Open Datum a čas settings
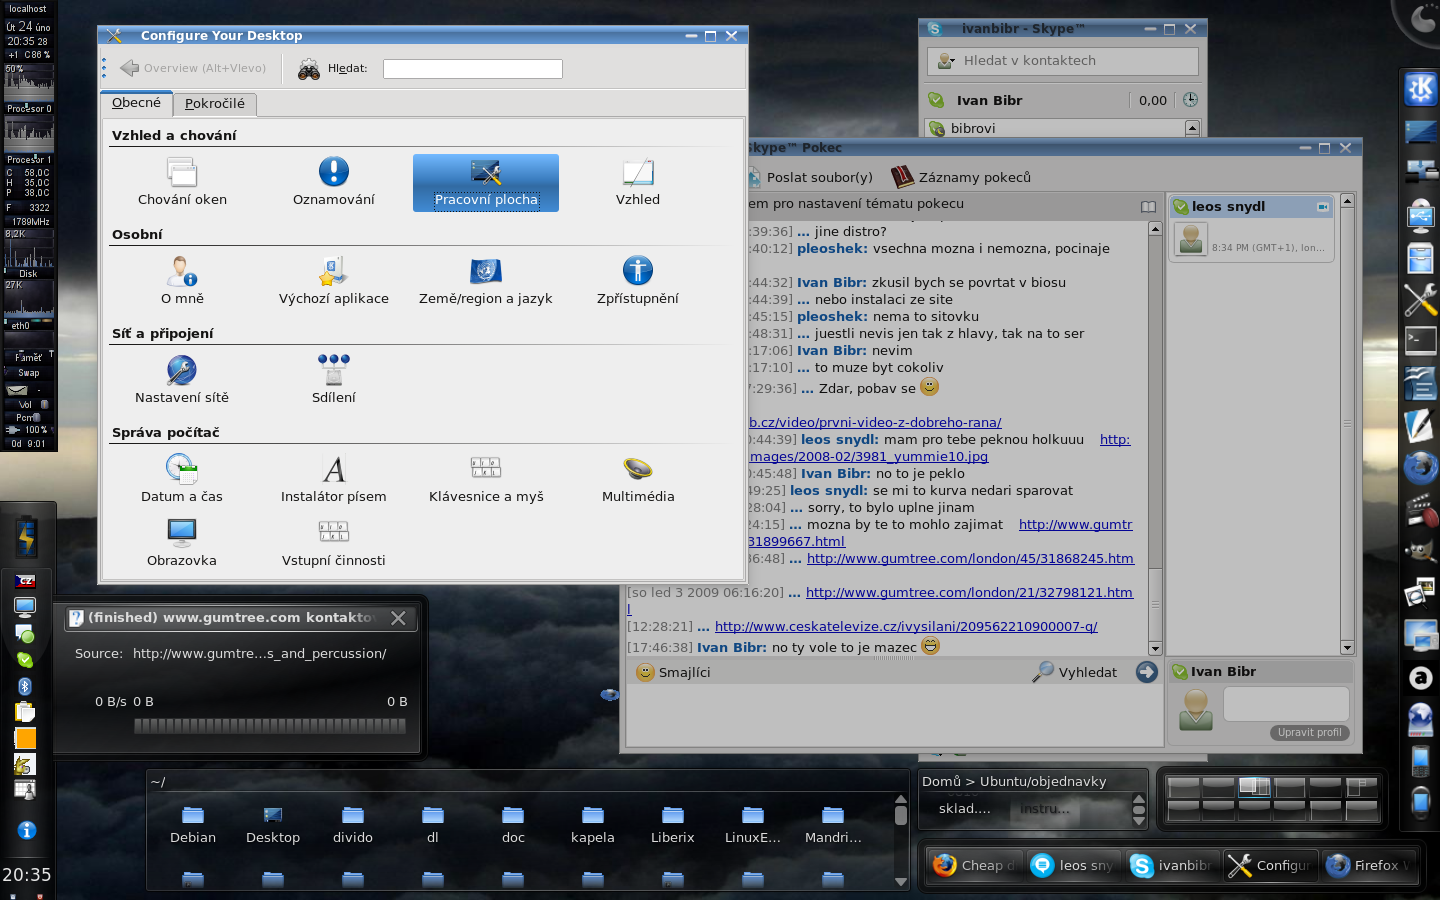Image resolution: width=1440 pixels, height=900 pixels. [x=182, y=479]
